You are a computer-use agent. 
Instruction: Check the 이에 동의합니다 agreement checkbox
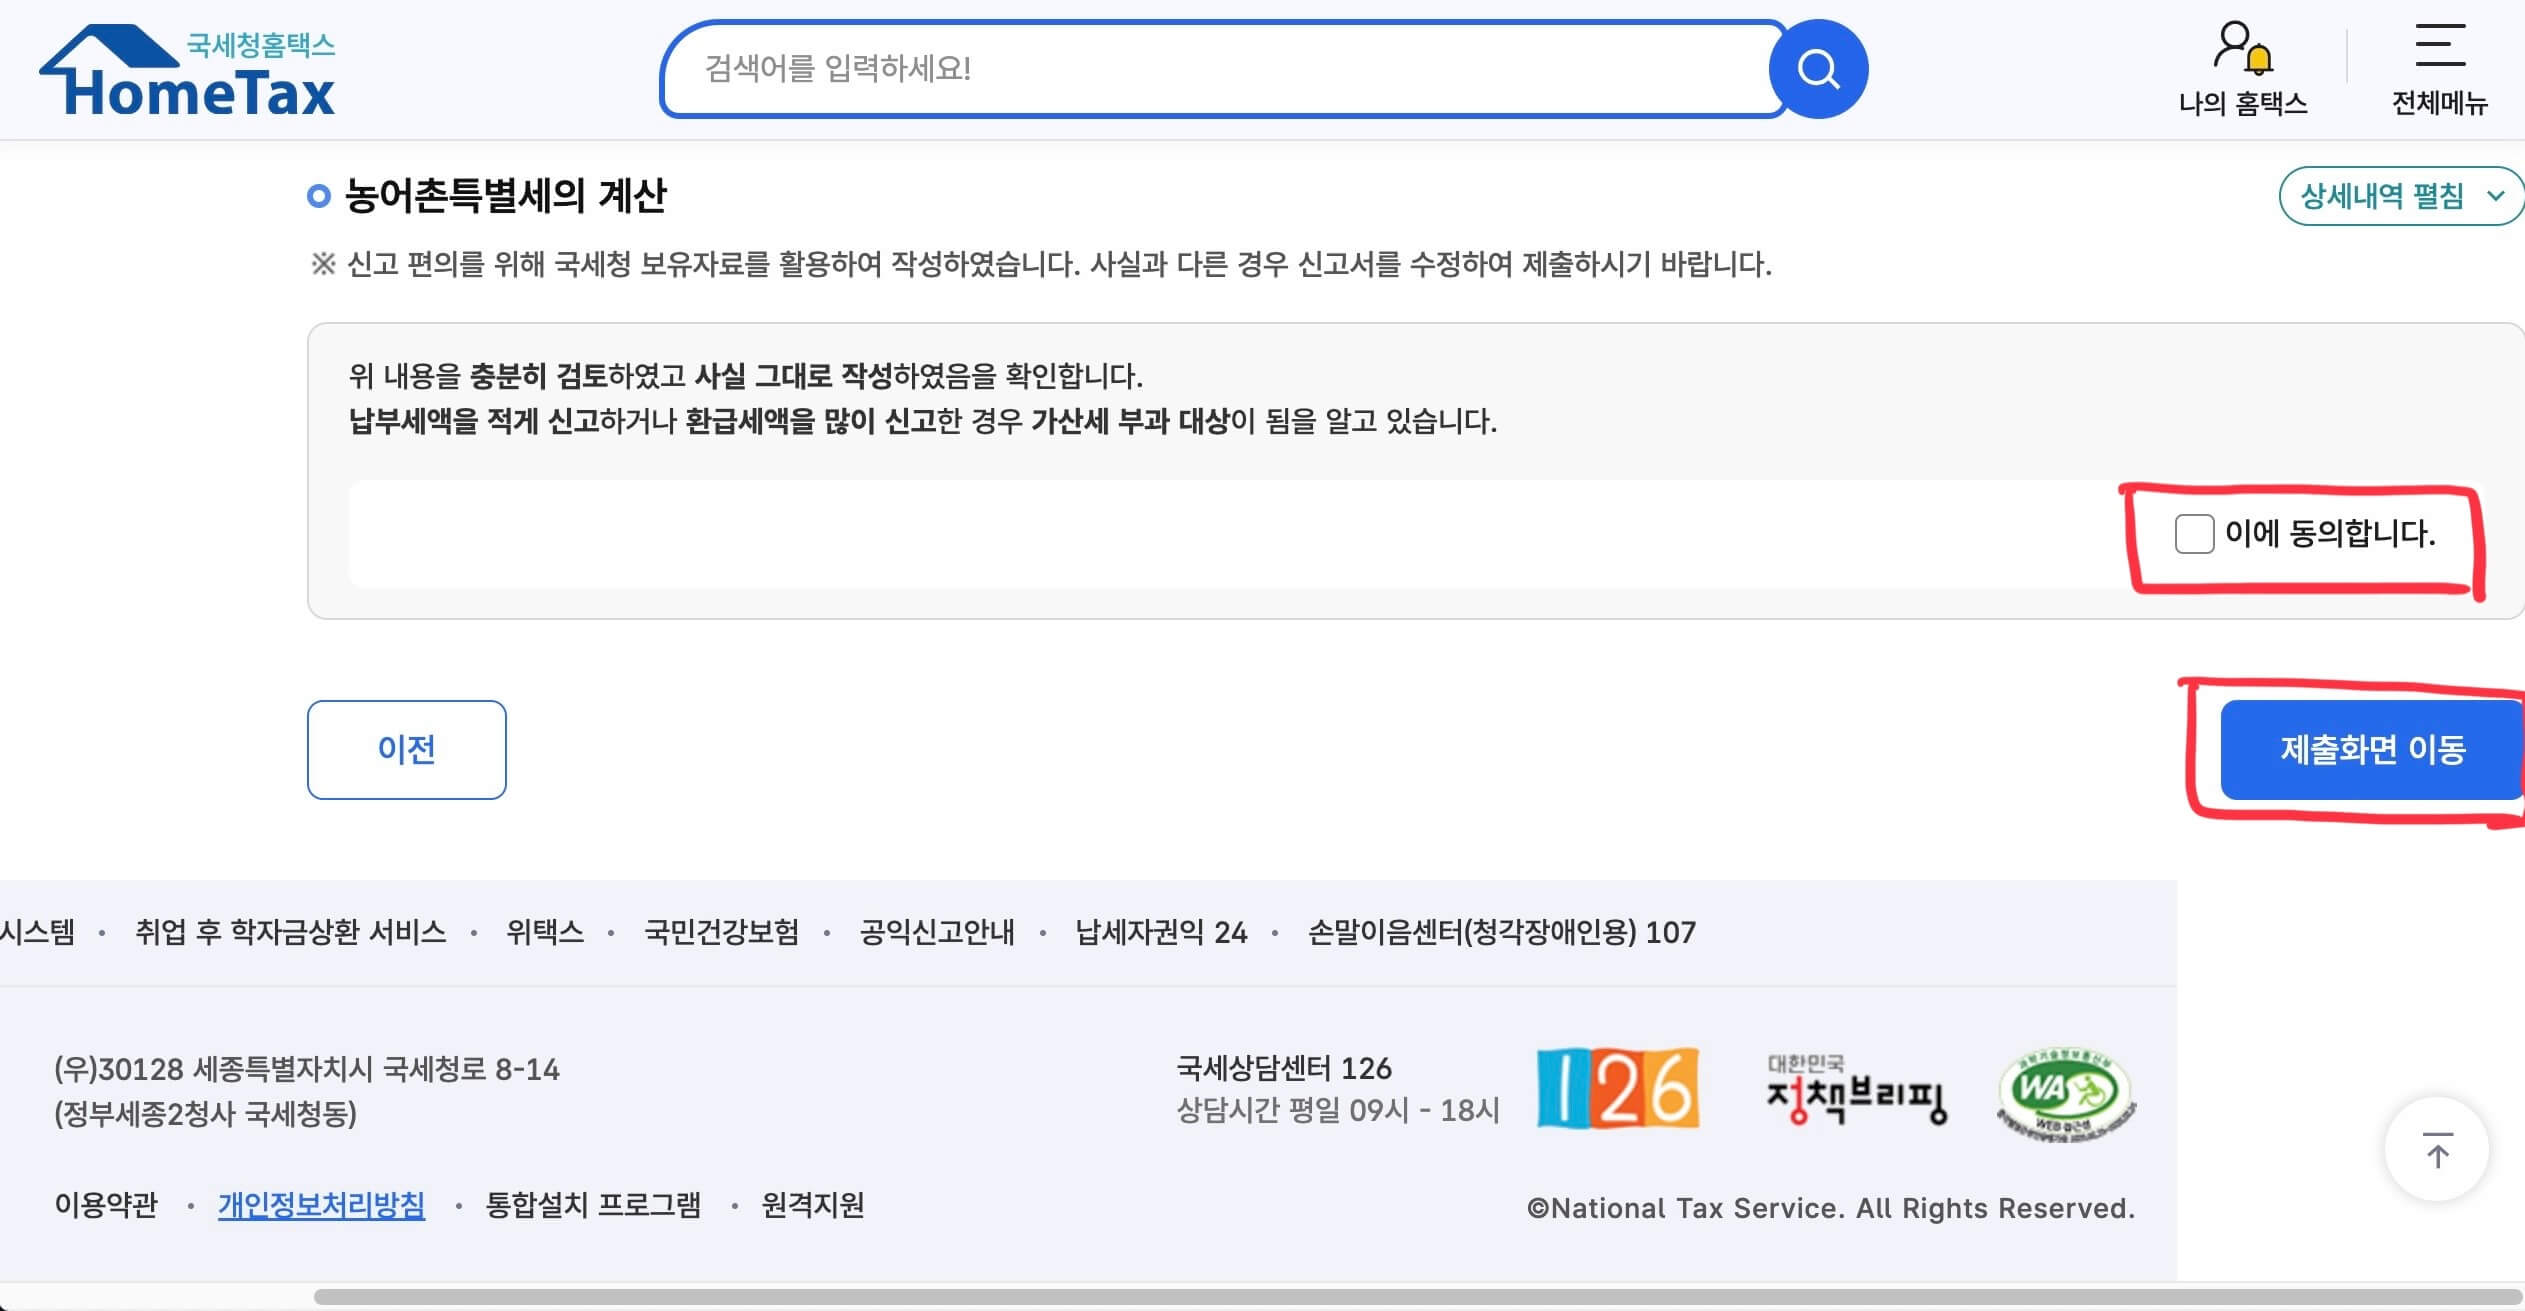(x=2196, y=536)
